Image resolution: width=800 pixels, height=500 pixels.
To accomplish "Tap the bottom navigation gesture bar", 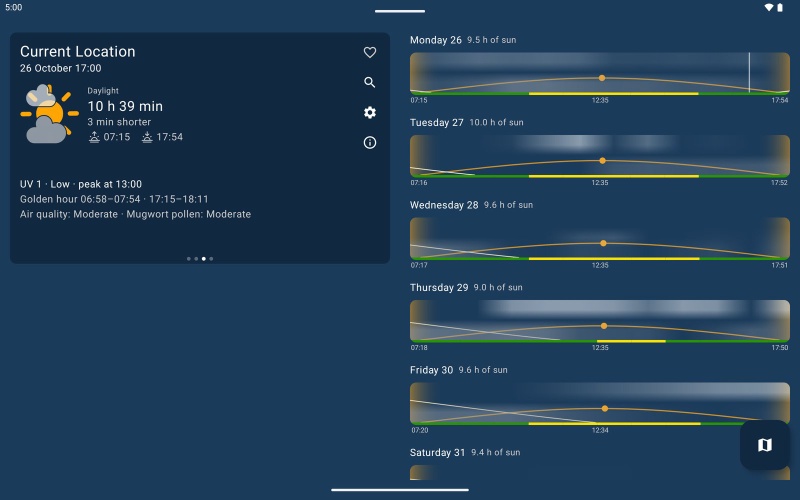I will (399, 490).
